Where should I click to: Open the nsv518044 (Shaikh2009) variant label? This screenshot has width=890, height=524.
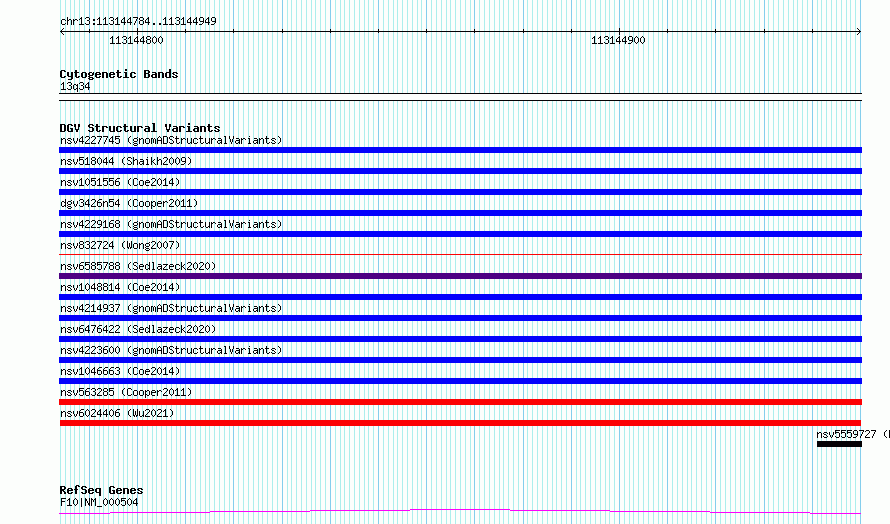pyautogui.click(x=126, y=161)
